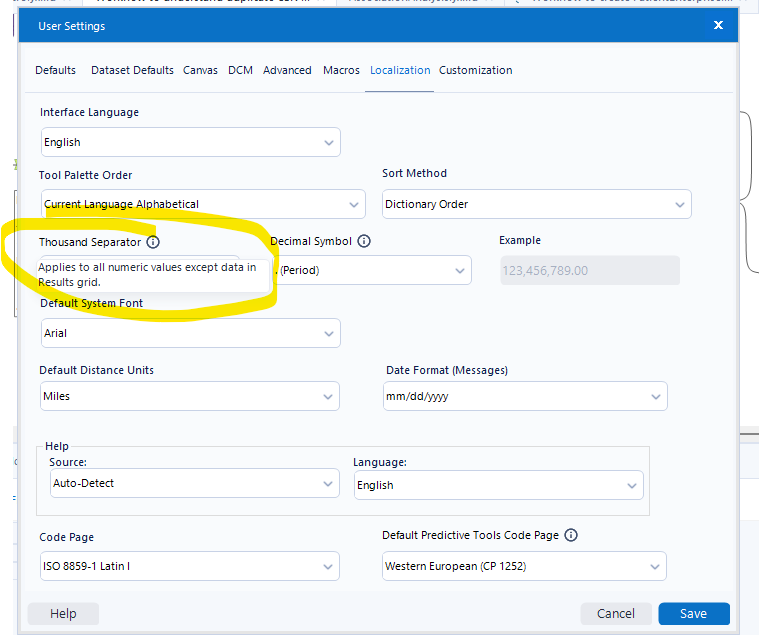Image resolution: width=759 pixels, height=635 pixels.
Task: Click the Decimal Symbol info icon
Action: (364, 241)
